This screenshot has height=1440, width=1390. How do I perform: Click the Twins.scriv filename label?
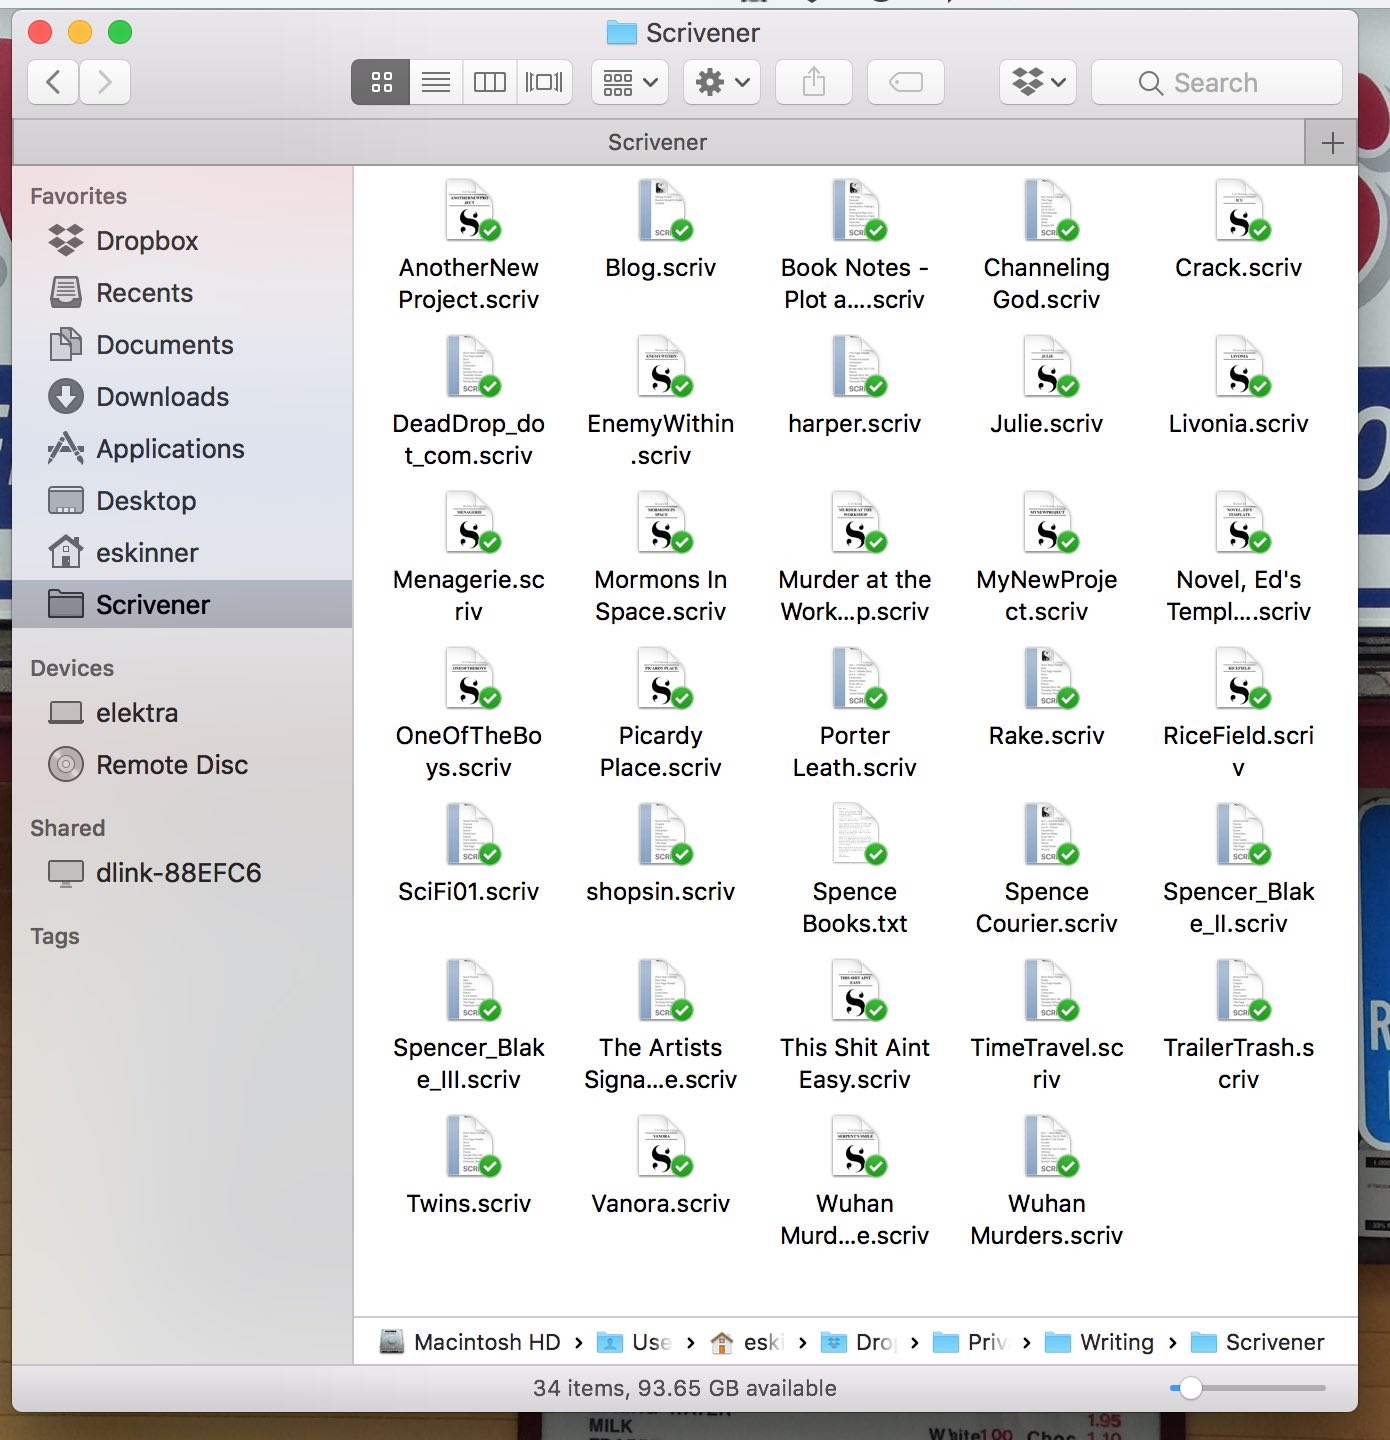tap(469, 1204)
